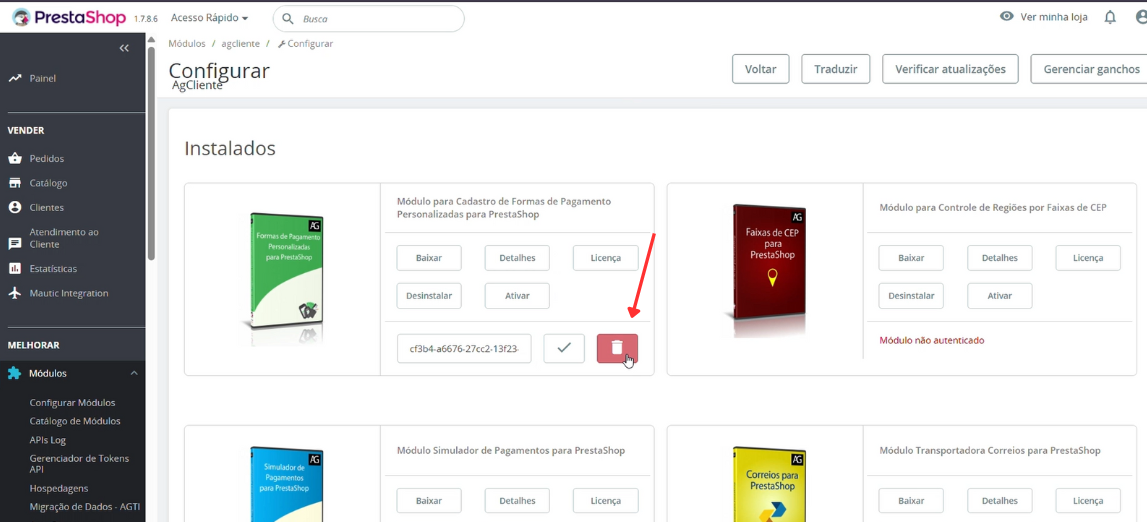Collapse the Módulos menu chevron
The image size is (1147, 522).
tap(134, 374)
